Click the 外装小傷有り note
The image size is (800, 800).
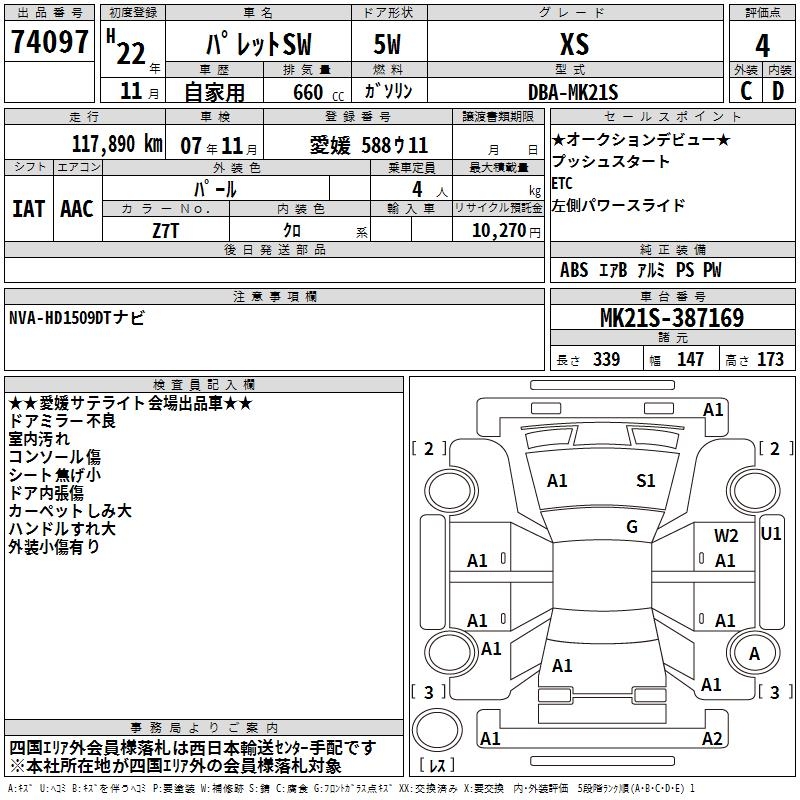click(x=54, y=546)
